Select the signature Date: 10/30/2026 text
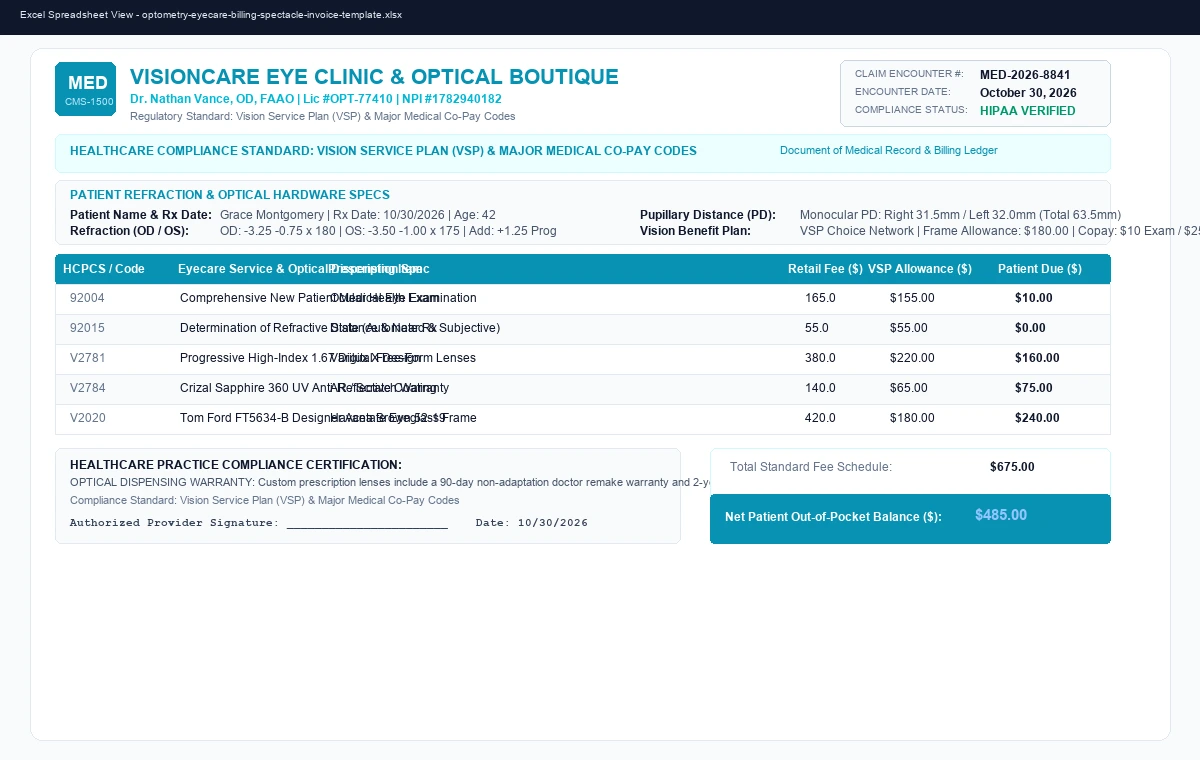Image resolution: width=1200 pixels, height=760 pixels. point(532,523)
